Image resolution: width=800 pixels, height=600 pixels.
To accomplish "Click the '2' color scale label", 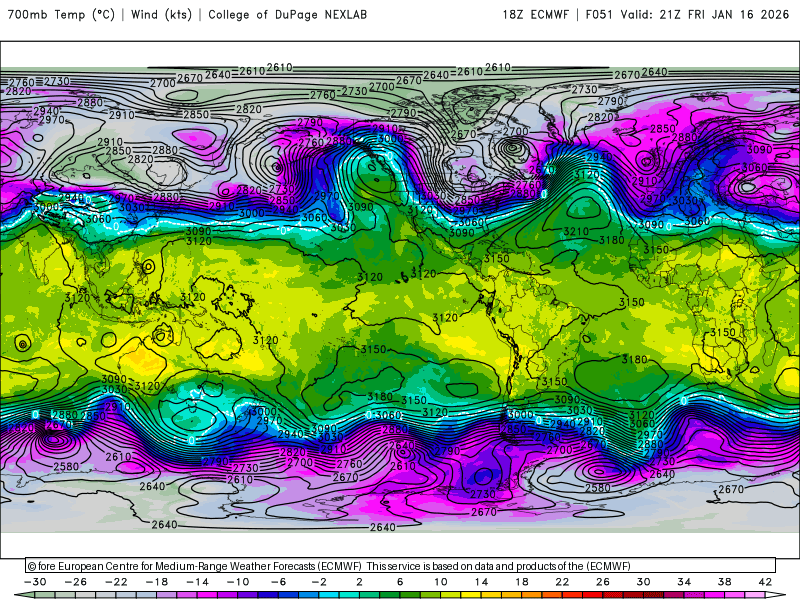I will click(359, 582).
